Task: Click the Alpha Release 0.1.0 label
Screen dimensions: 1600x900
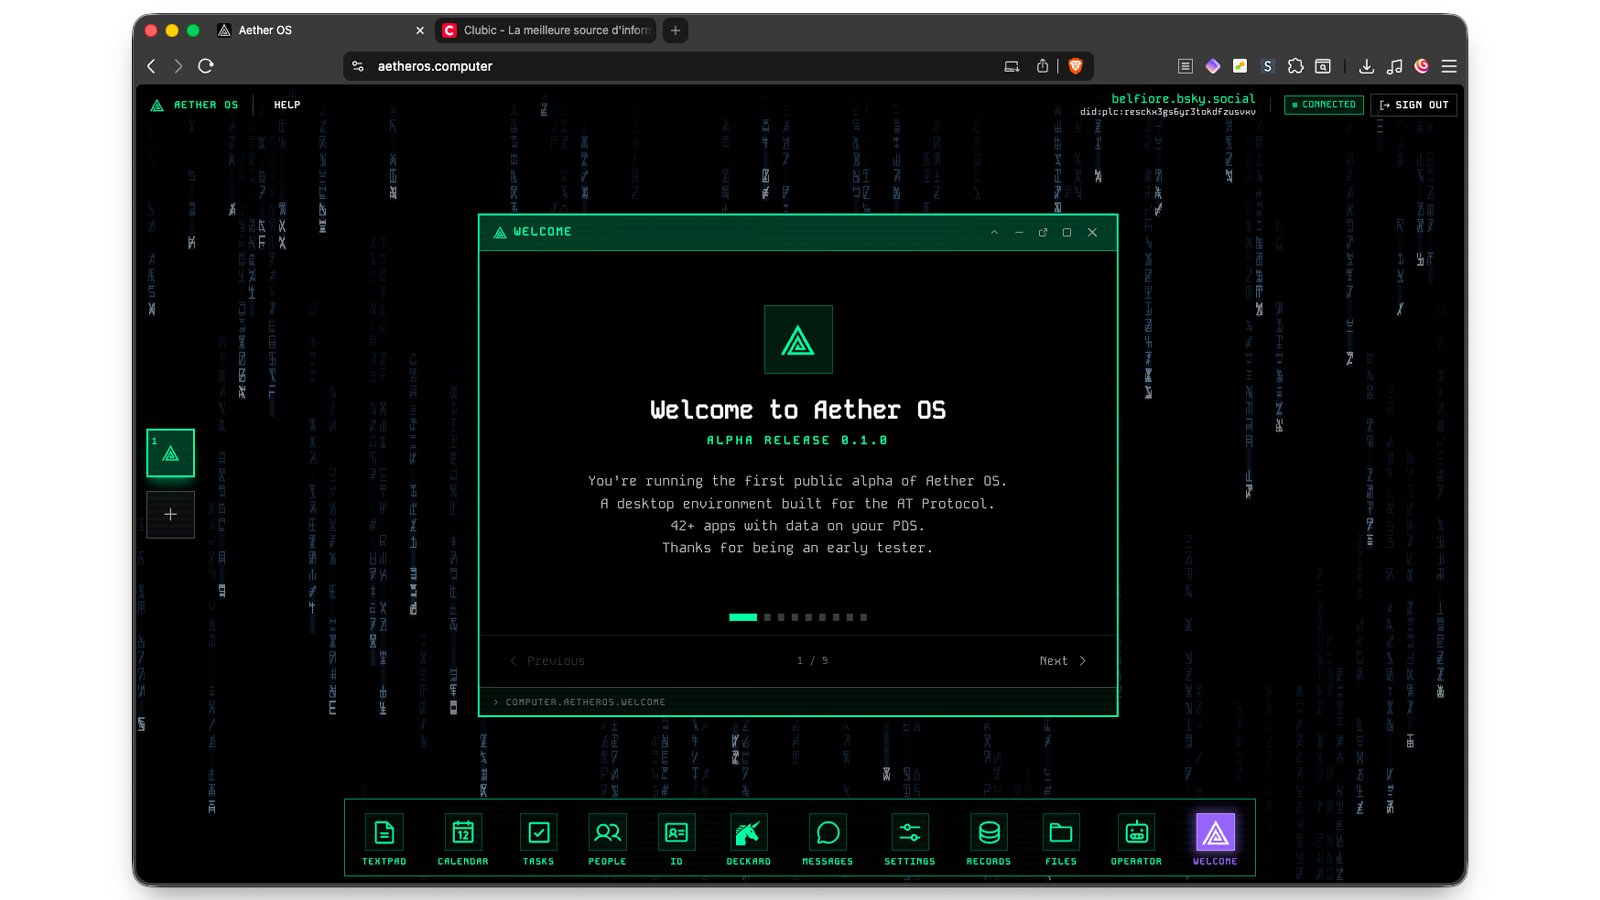Action: coord(797,440)
